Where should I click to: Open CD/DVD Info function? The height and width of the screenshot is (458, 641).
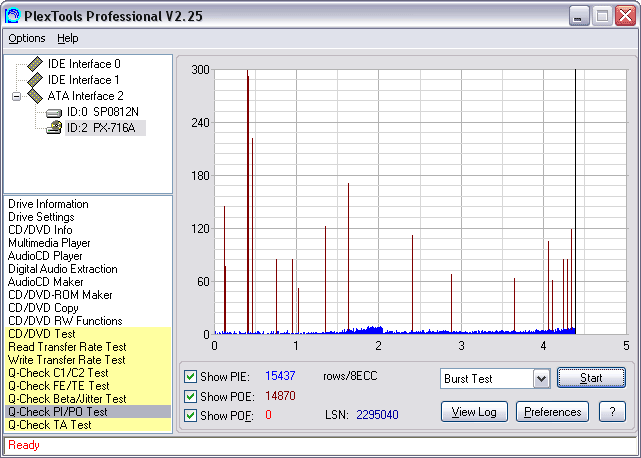40,230
